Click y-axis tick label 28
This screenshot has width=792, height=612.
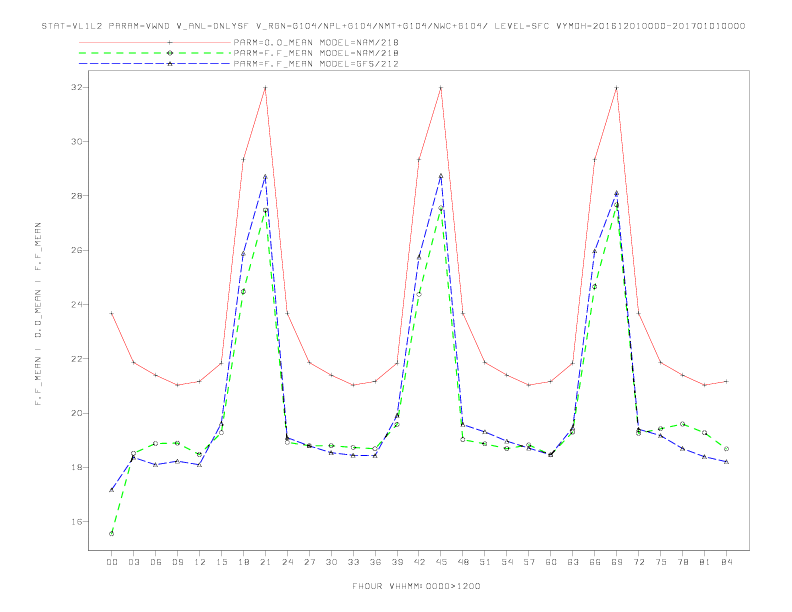coord(76,196)
